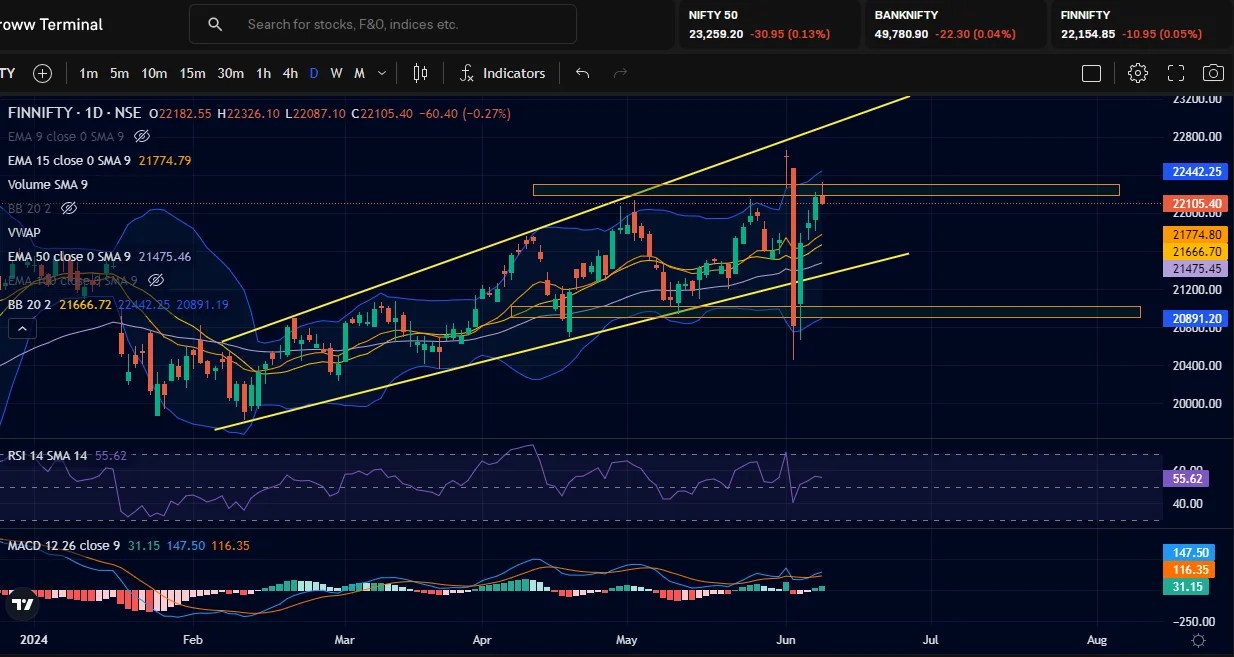Screen dimensions: 1234x657
Task: Undo the last chart action
Action: click(582, 73)
